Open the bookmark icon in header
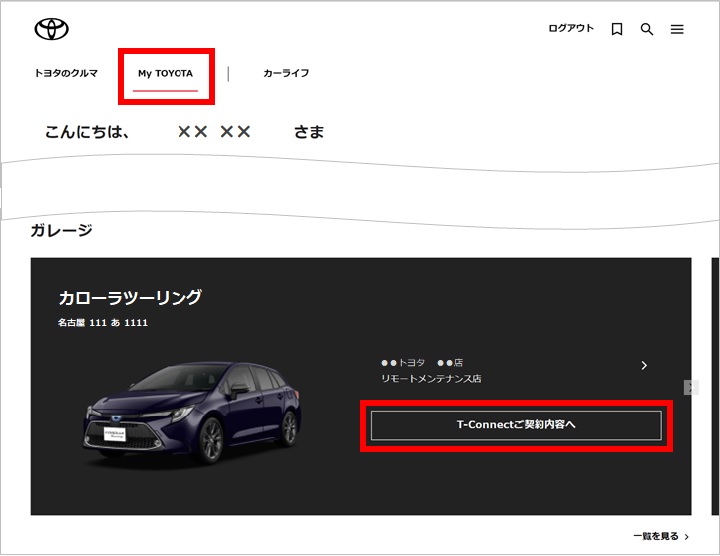The height and width of the screenshot is (556, 720). (x=617, y=29)
